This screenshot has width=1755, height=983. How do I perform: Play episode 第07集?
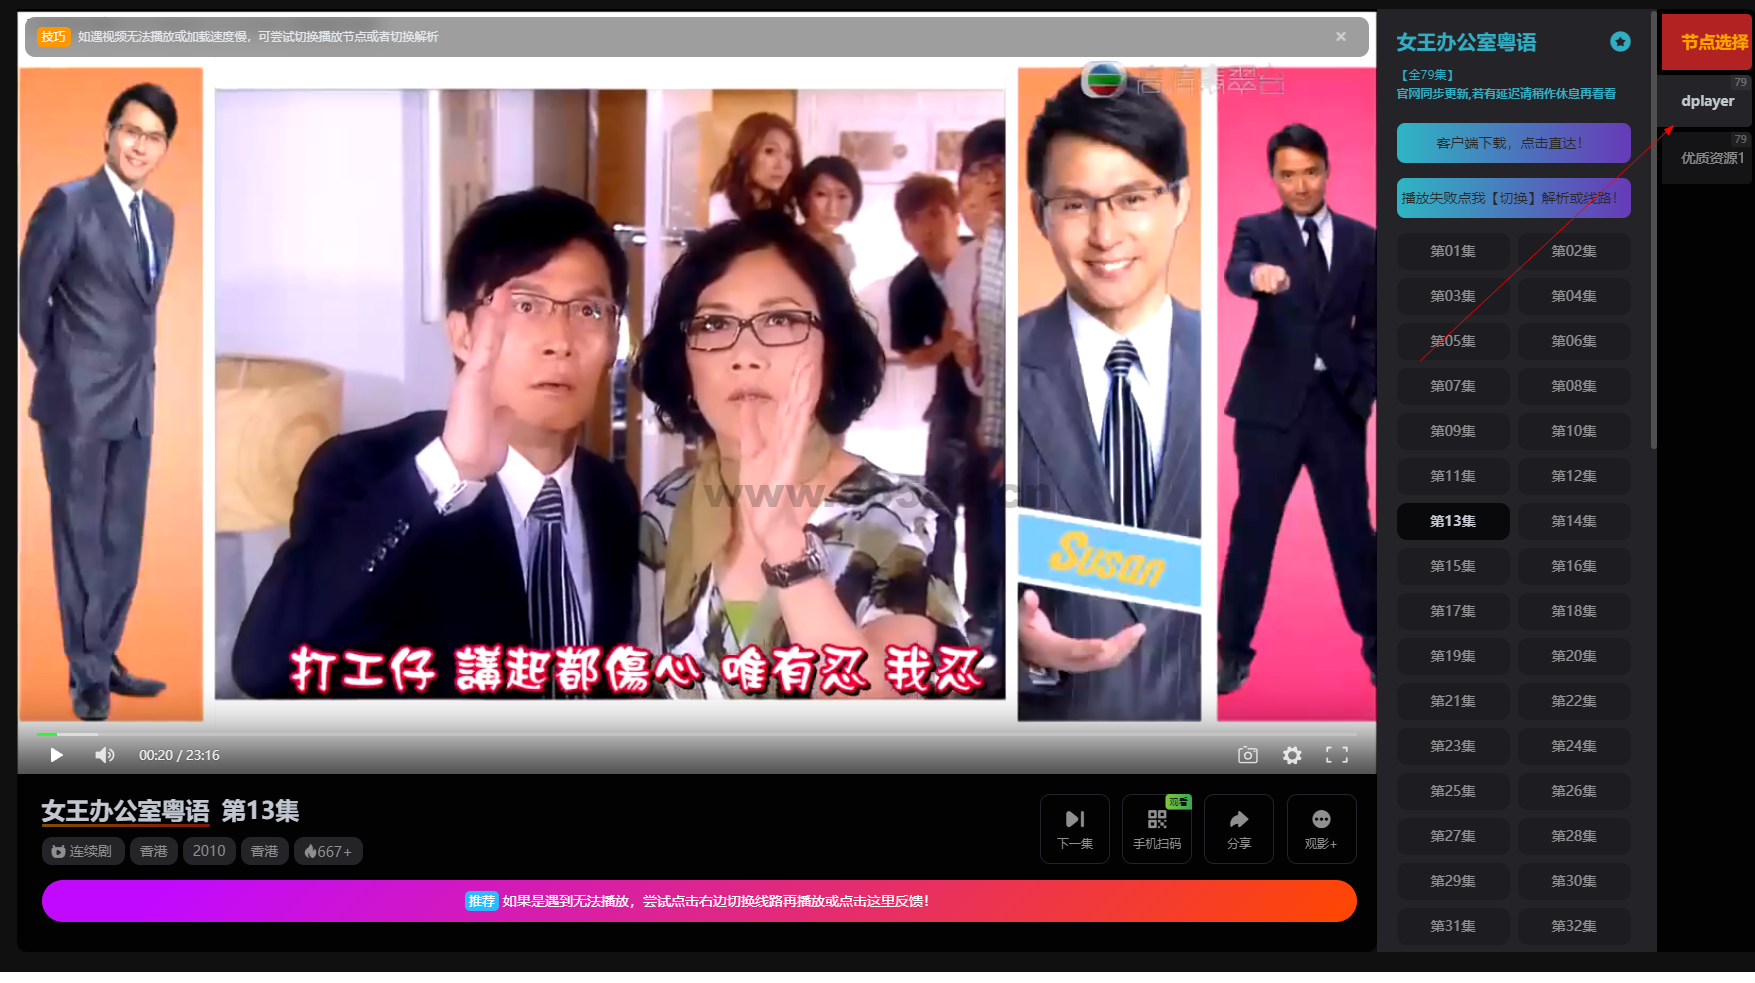point(1453,386)
